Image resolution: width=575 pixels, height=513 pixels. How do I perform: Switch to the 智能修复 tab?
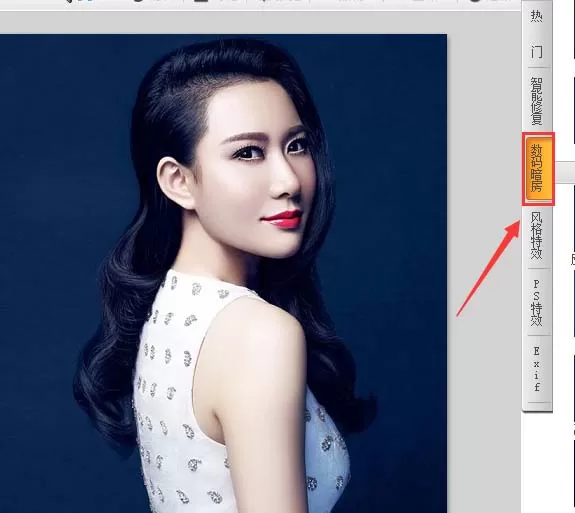[x=537, y=100]
